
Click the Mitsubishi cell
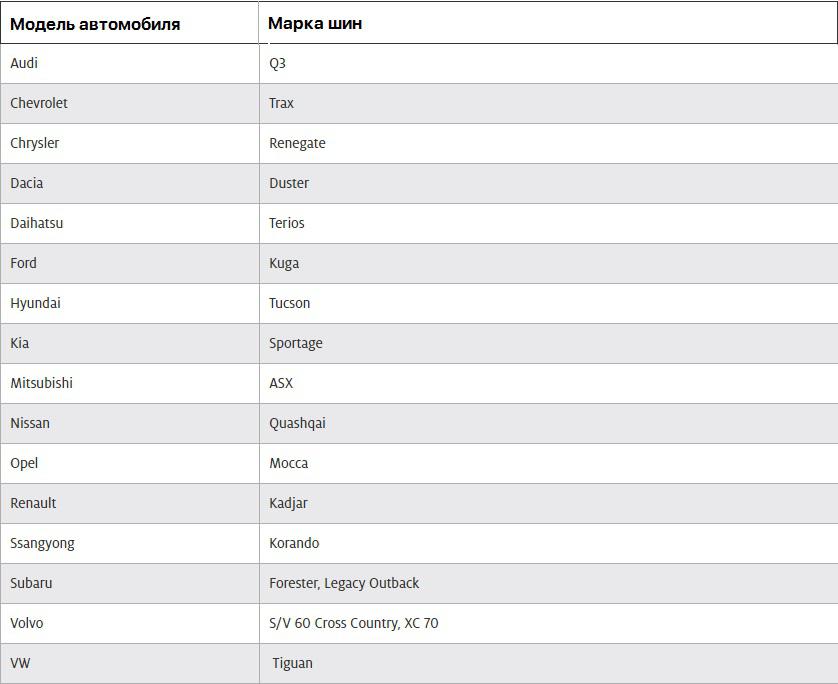tap(130, 384)
